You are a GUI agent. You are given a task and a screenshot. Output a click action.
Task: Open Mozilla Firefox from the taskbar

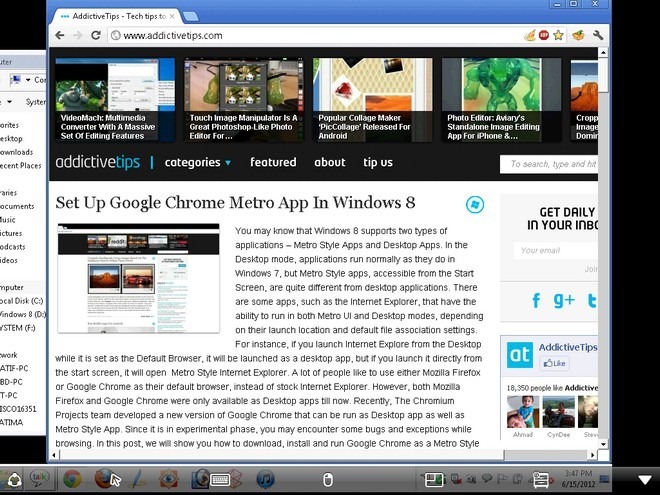[104, 479]
